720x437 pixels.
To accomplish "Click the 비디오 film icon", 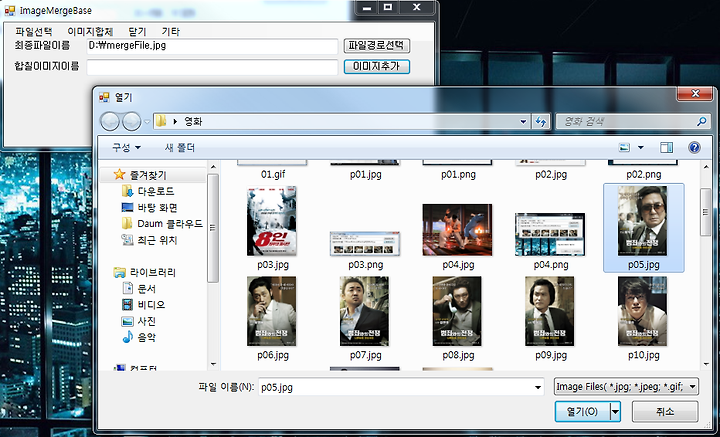I will tap(127, 304).
